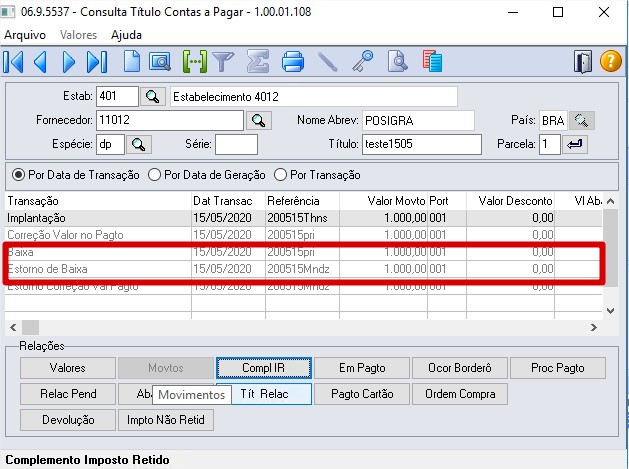
Task: Click the 200515Thns reference cell
Action: click(x=302, y=218)
